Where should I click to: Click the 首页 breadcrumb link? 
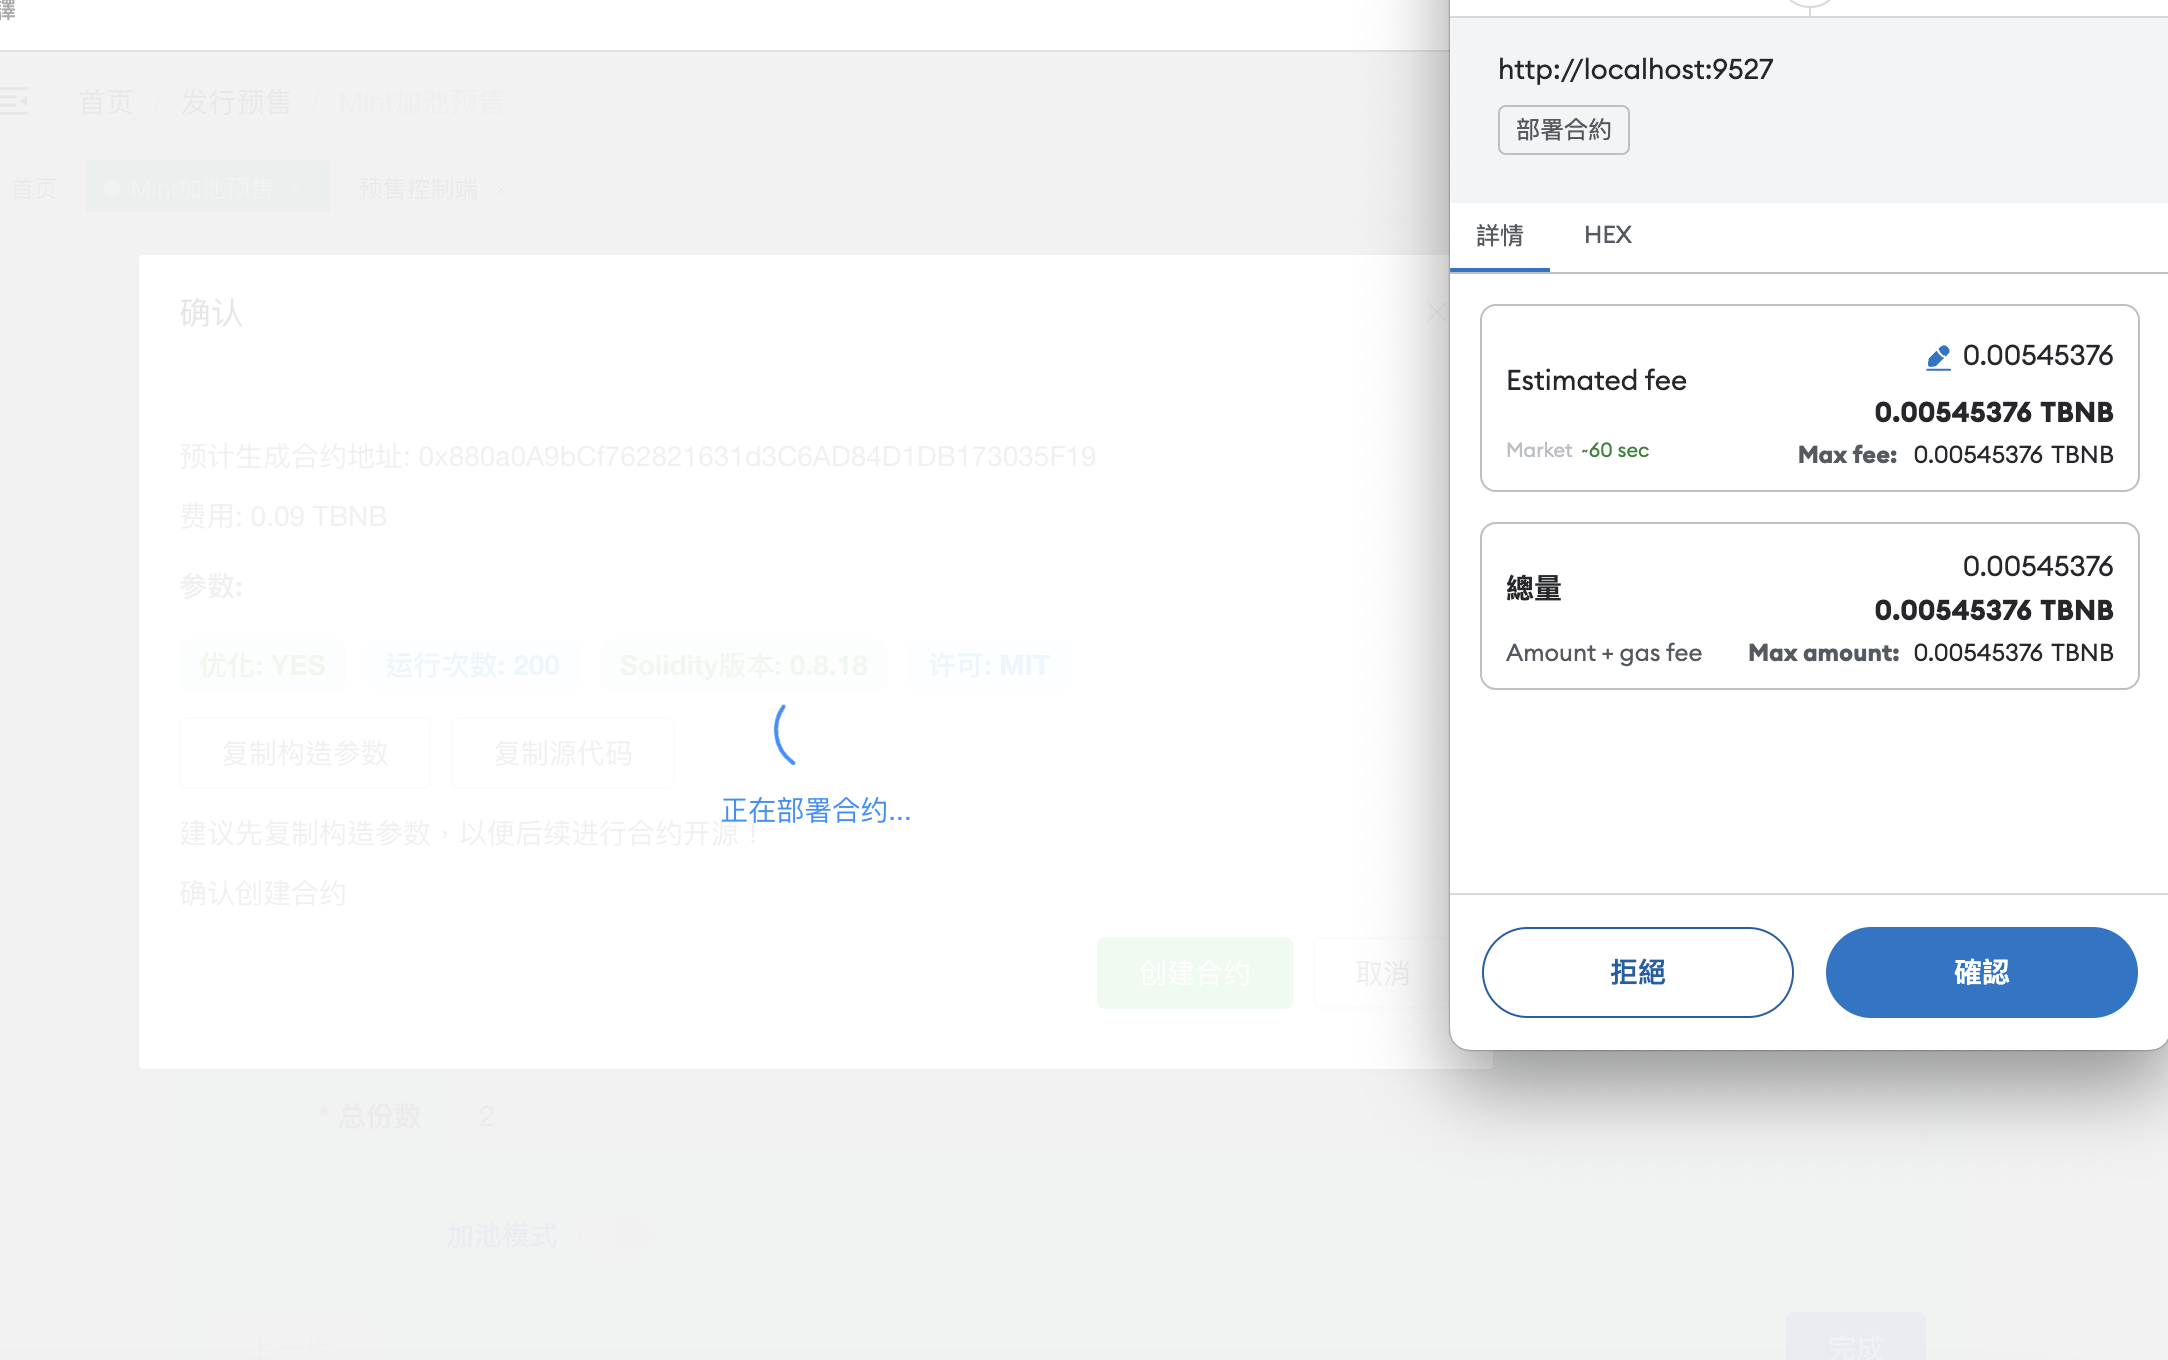click(106, 102)
